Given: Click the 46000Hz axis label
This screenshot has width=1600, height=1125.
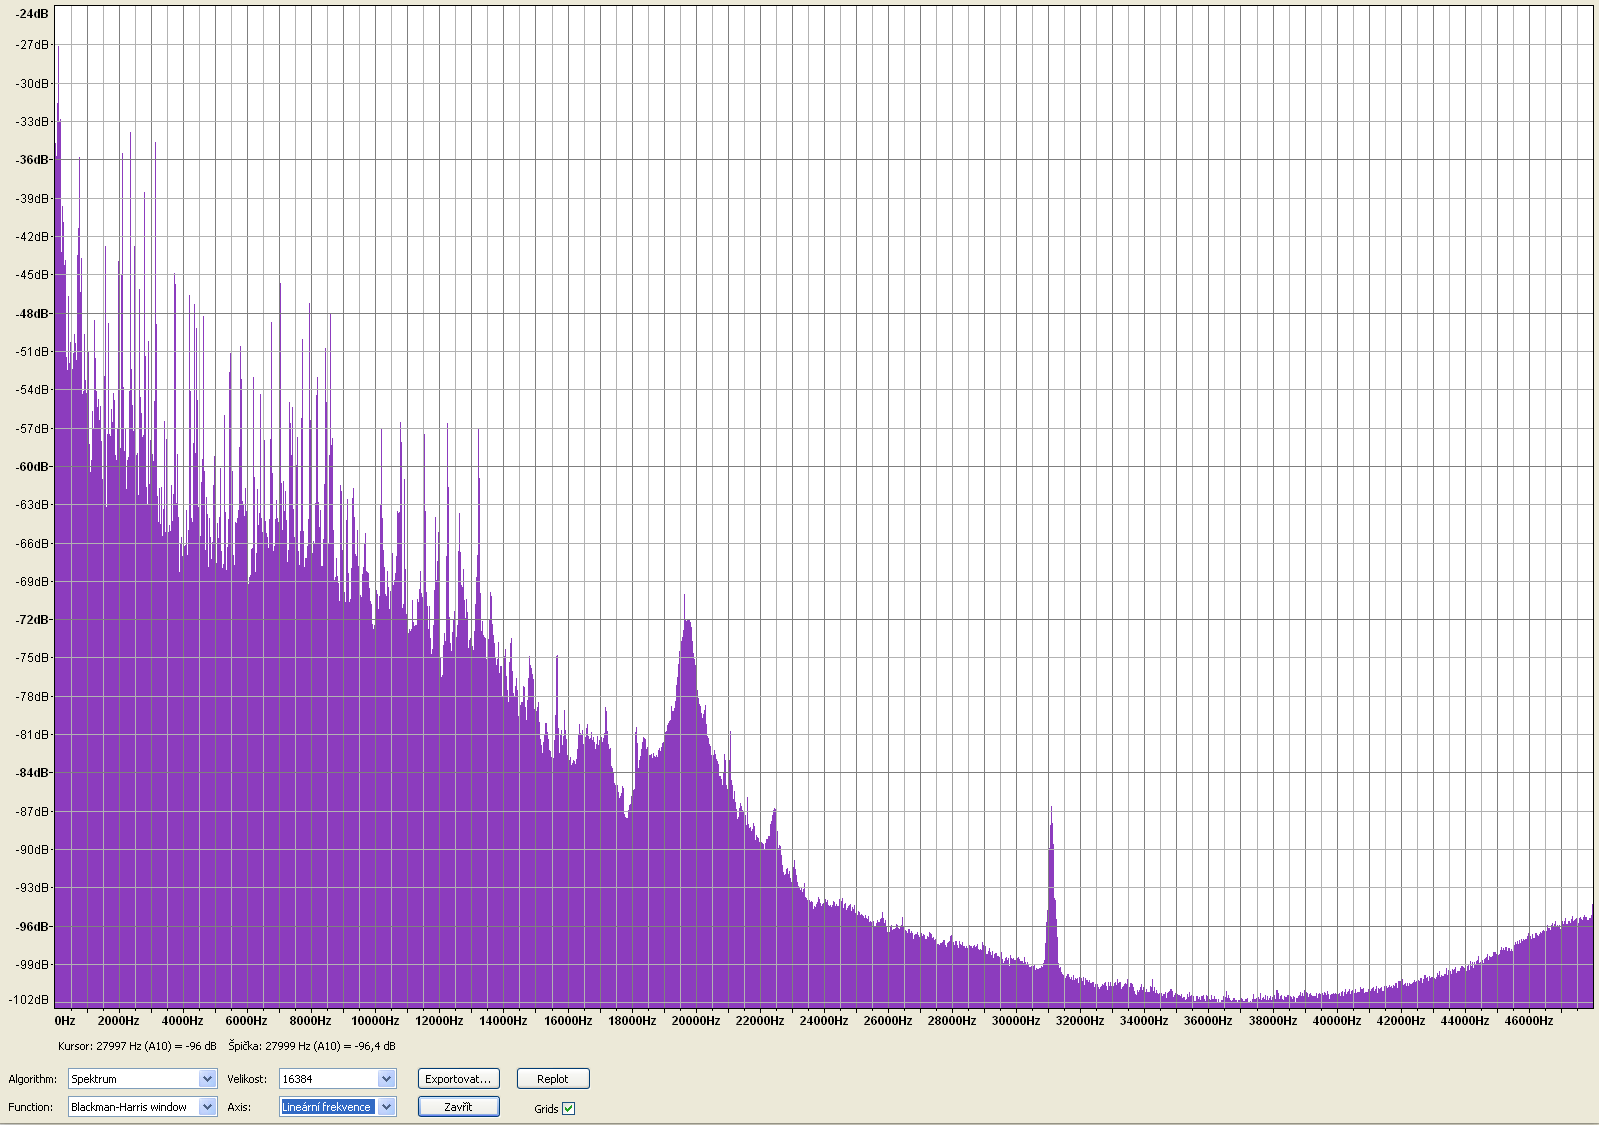Looking at the screenshot, I should coord(1529,1021).
